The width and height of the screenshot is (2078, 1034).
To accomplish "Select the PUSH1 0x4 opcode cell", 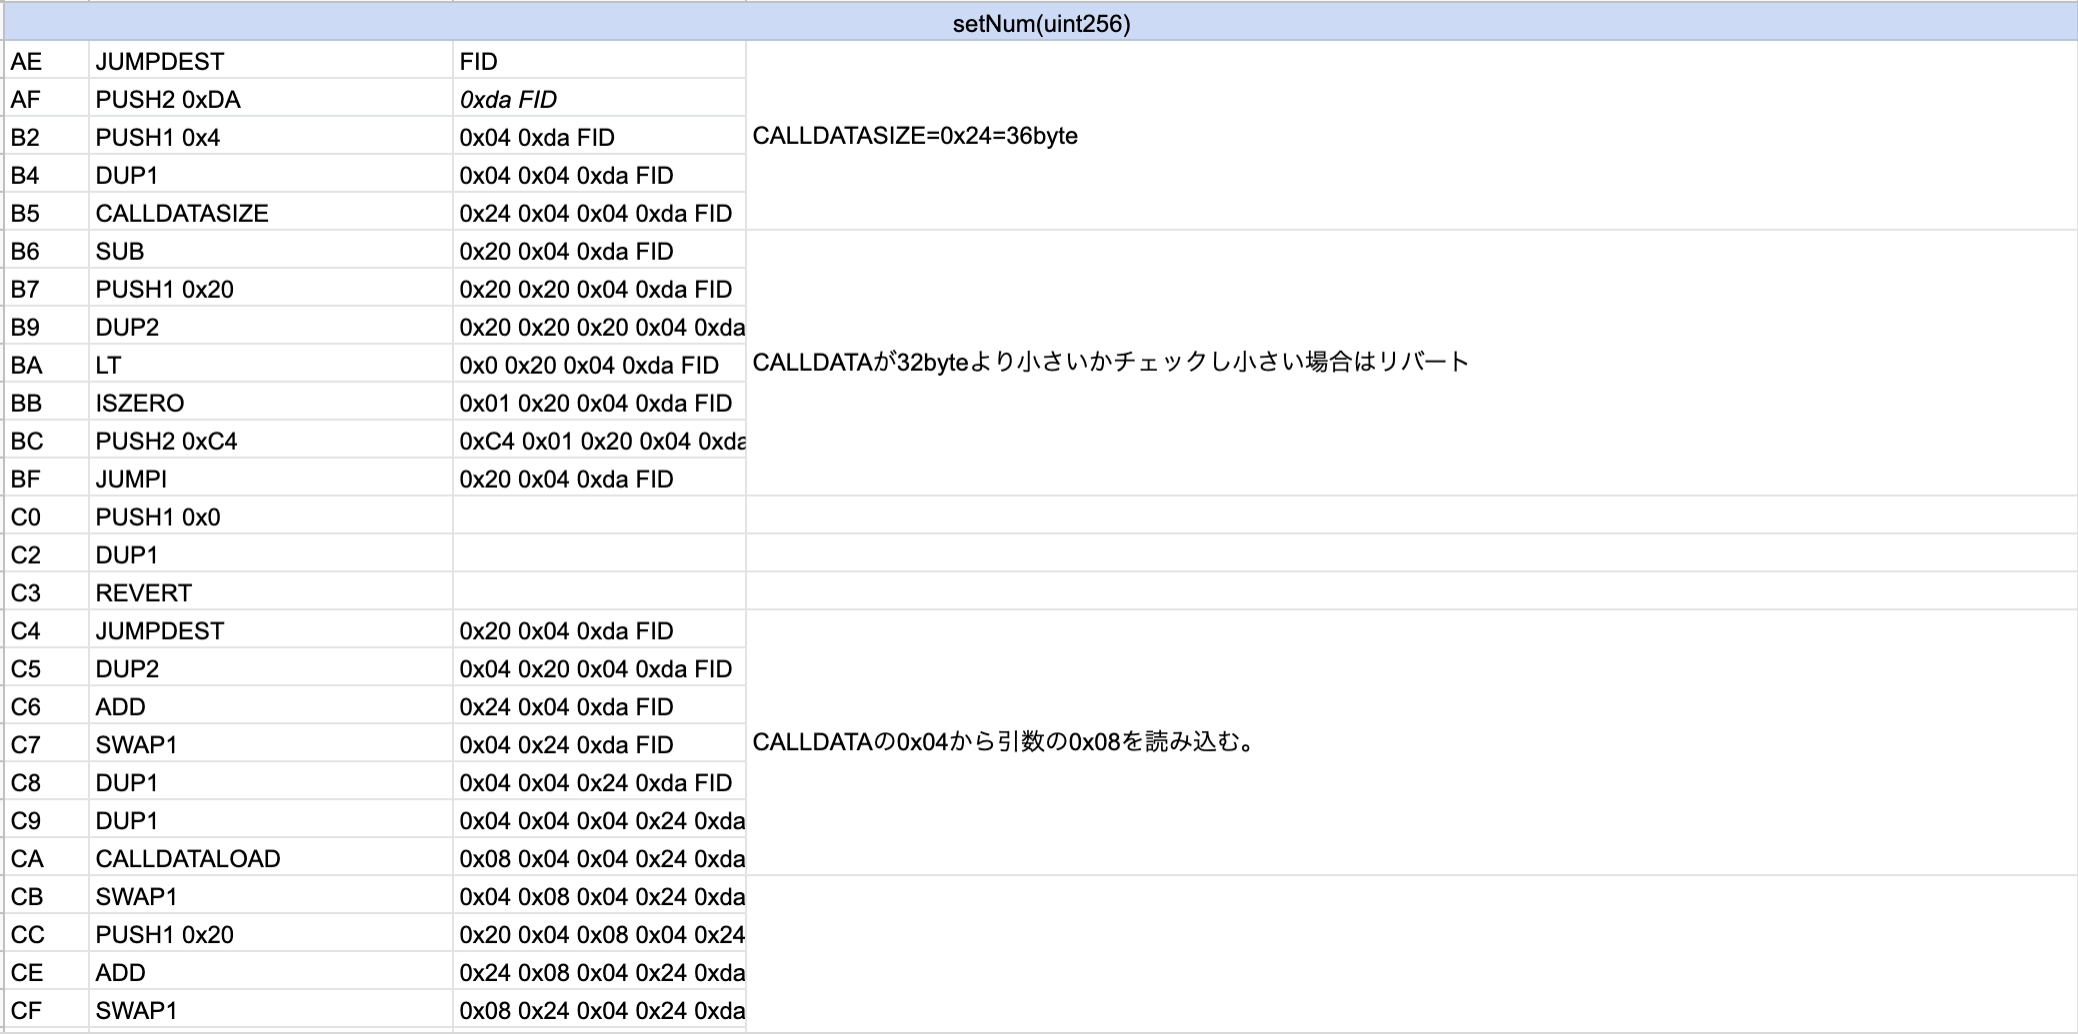I will click(x=270, y=137).
